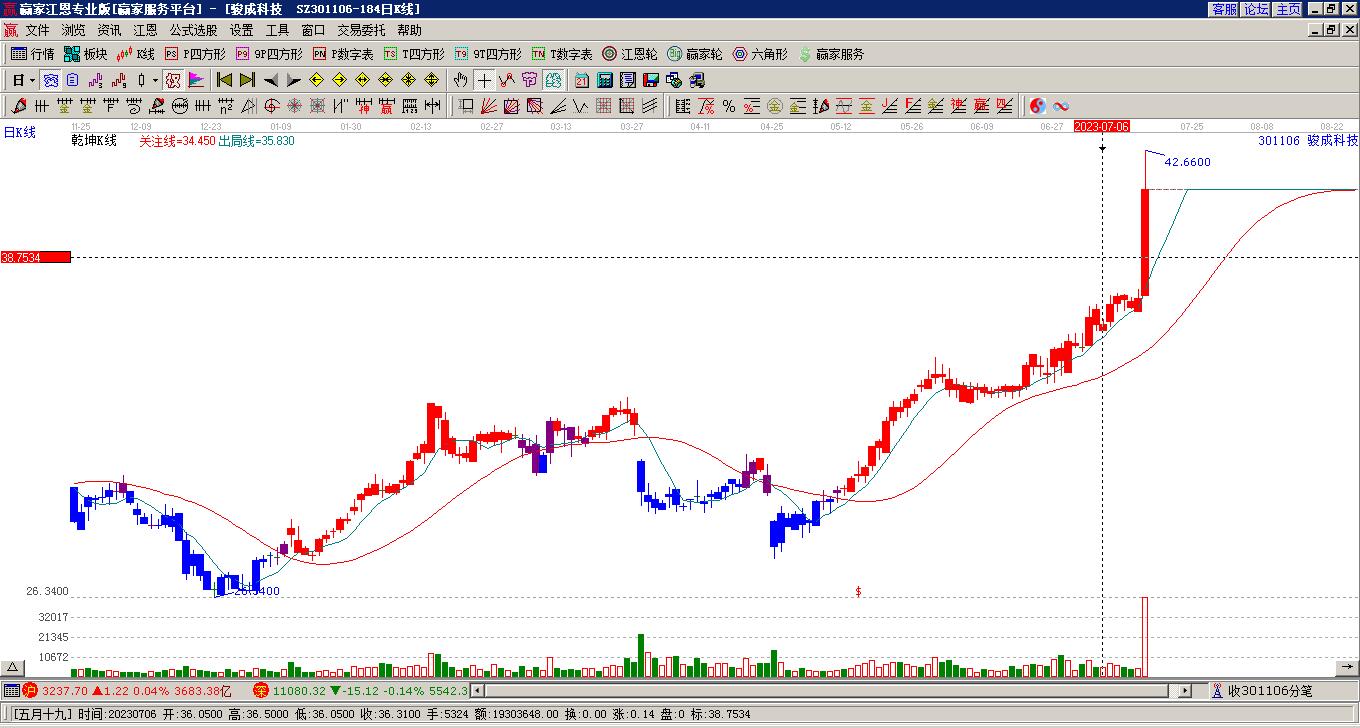Click the floppy disk save icon
The image size is (1360, 728).
pyautogui.click(x=651, y=80)
